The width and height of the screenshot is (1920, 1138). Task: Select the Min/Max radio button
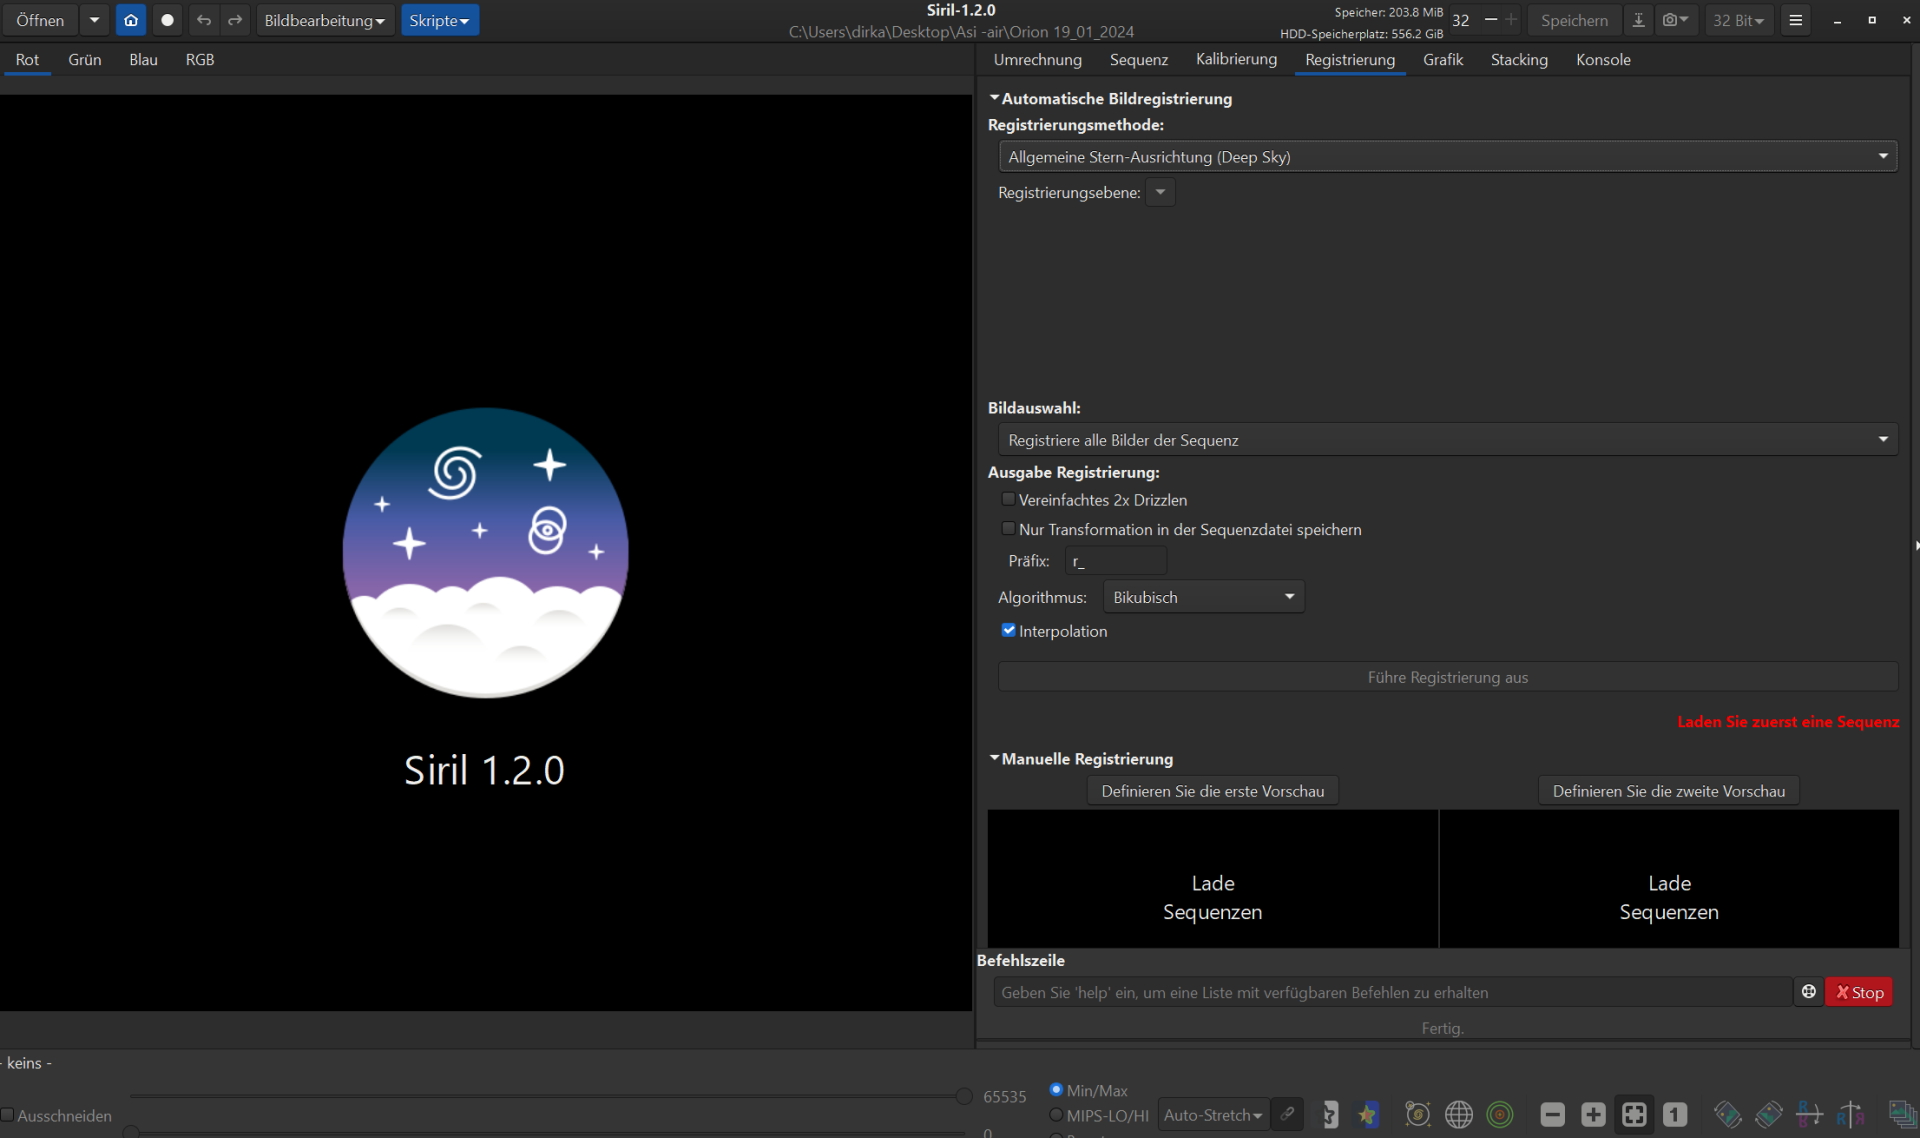[x=1056, y=1090]
